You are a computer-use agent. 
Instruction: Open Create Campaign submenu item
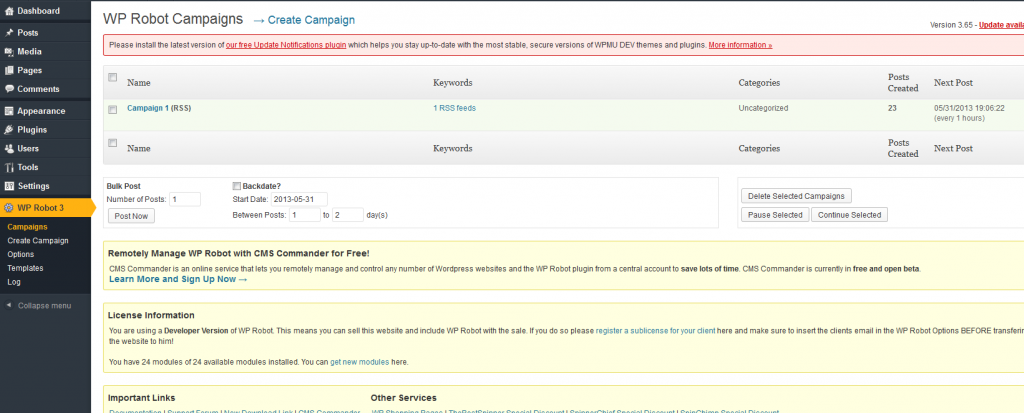pyautogui.click(x=37, y=241)
